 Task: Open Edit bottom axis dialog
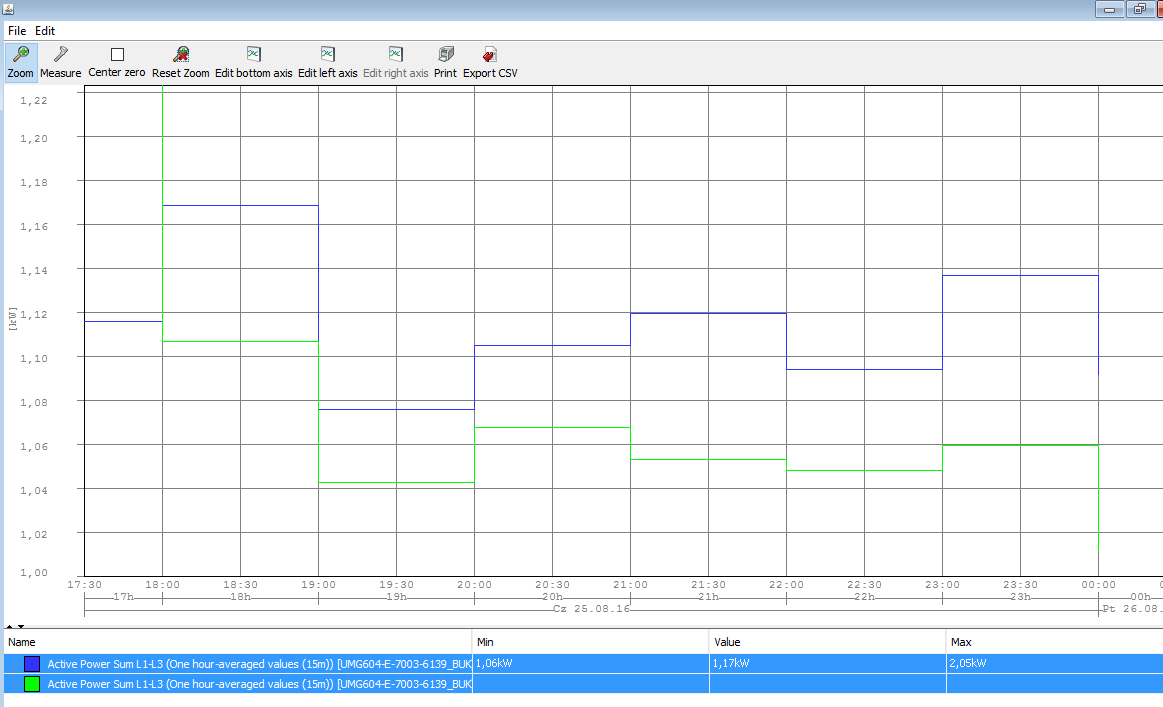click(x=254, y=62)
